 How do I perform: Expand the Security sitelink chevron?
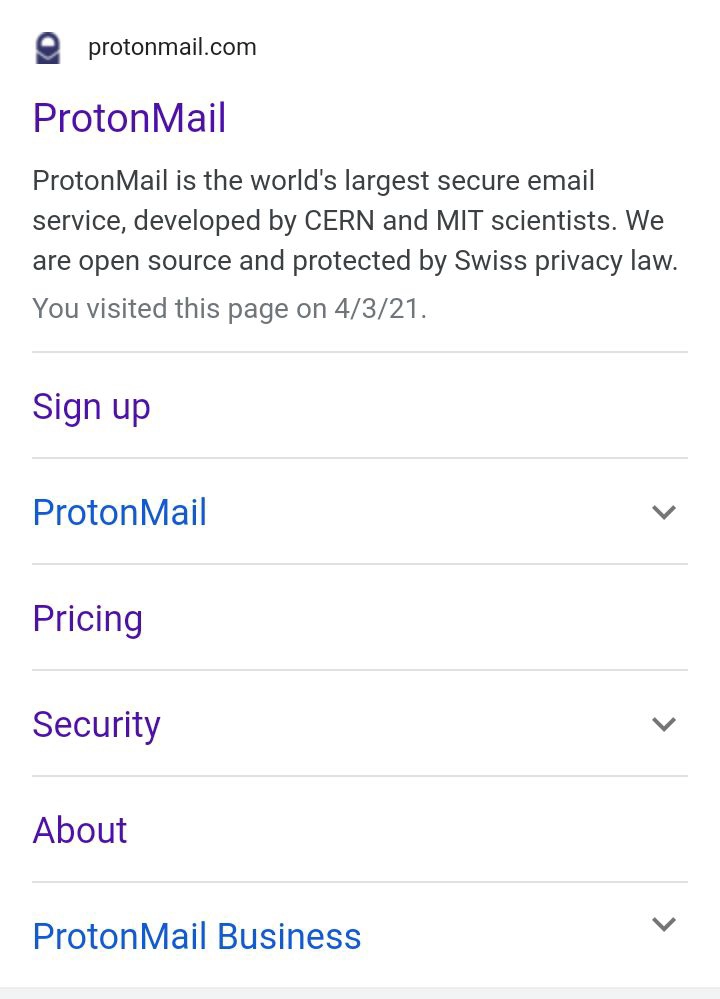click(x=664, y=724)
